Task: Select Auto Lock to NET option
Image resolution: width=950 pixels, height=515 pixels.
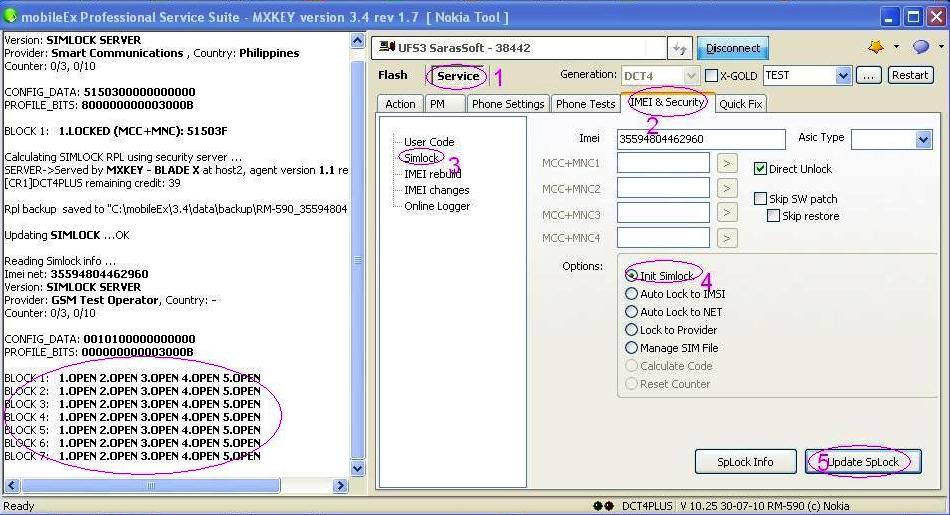Action: tap(631, 311)
